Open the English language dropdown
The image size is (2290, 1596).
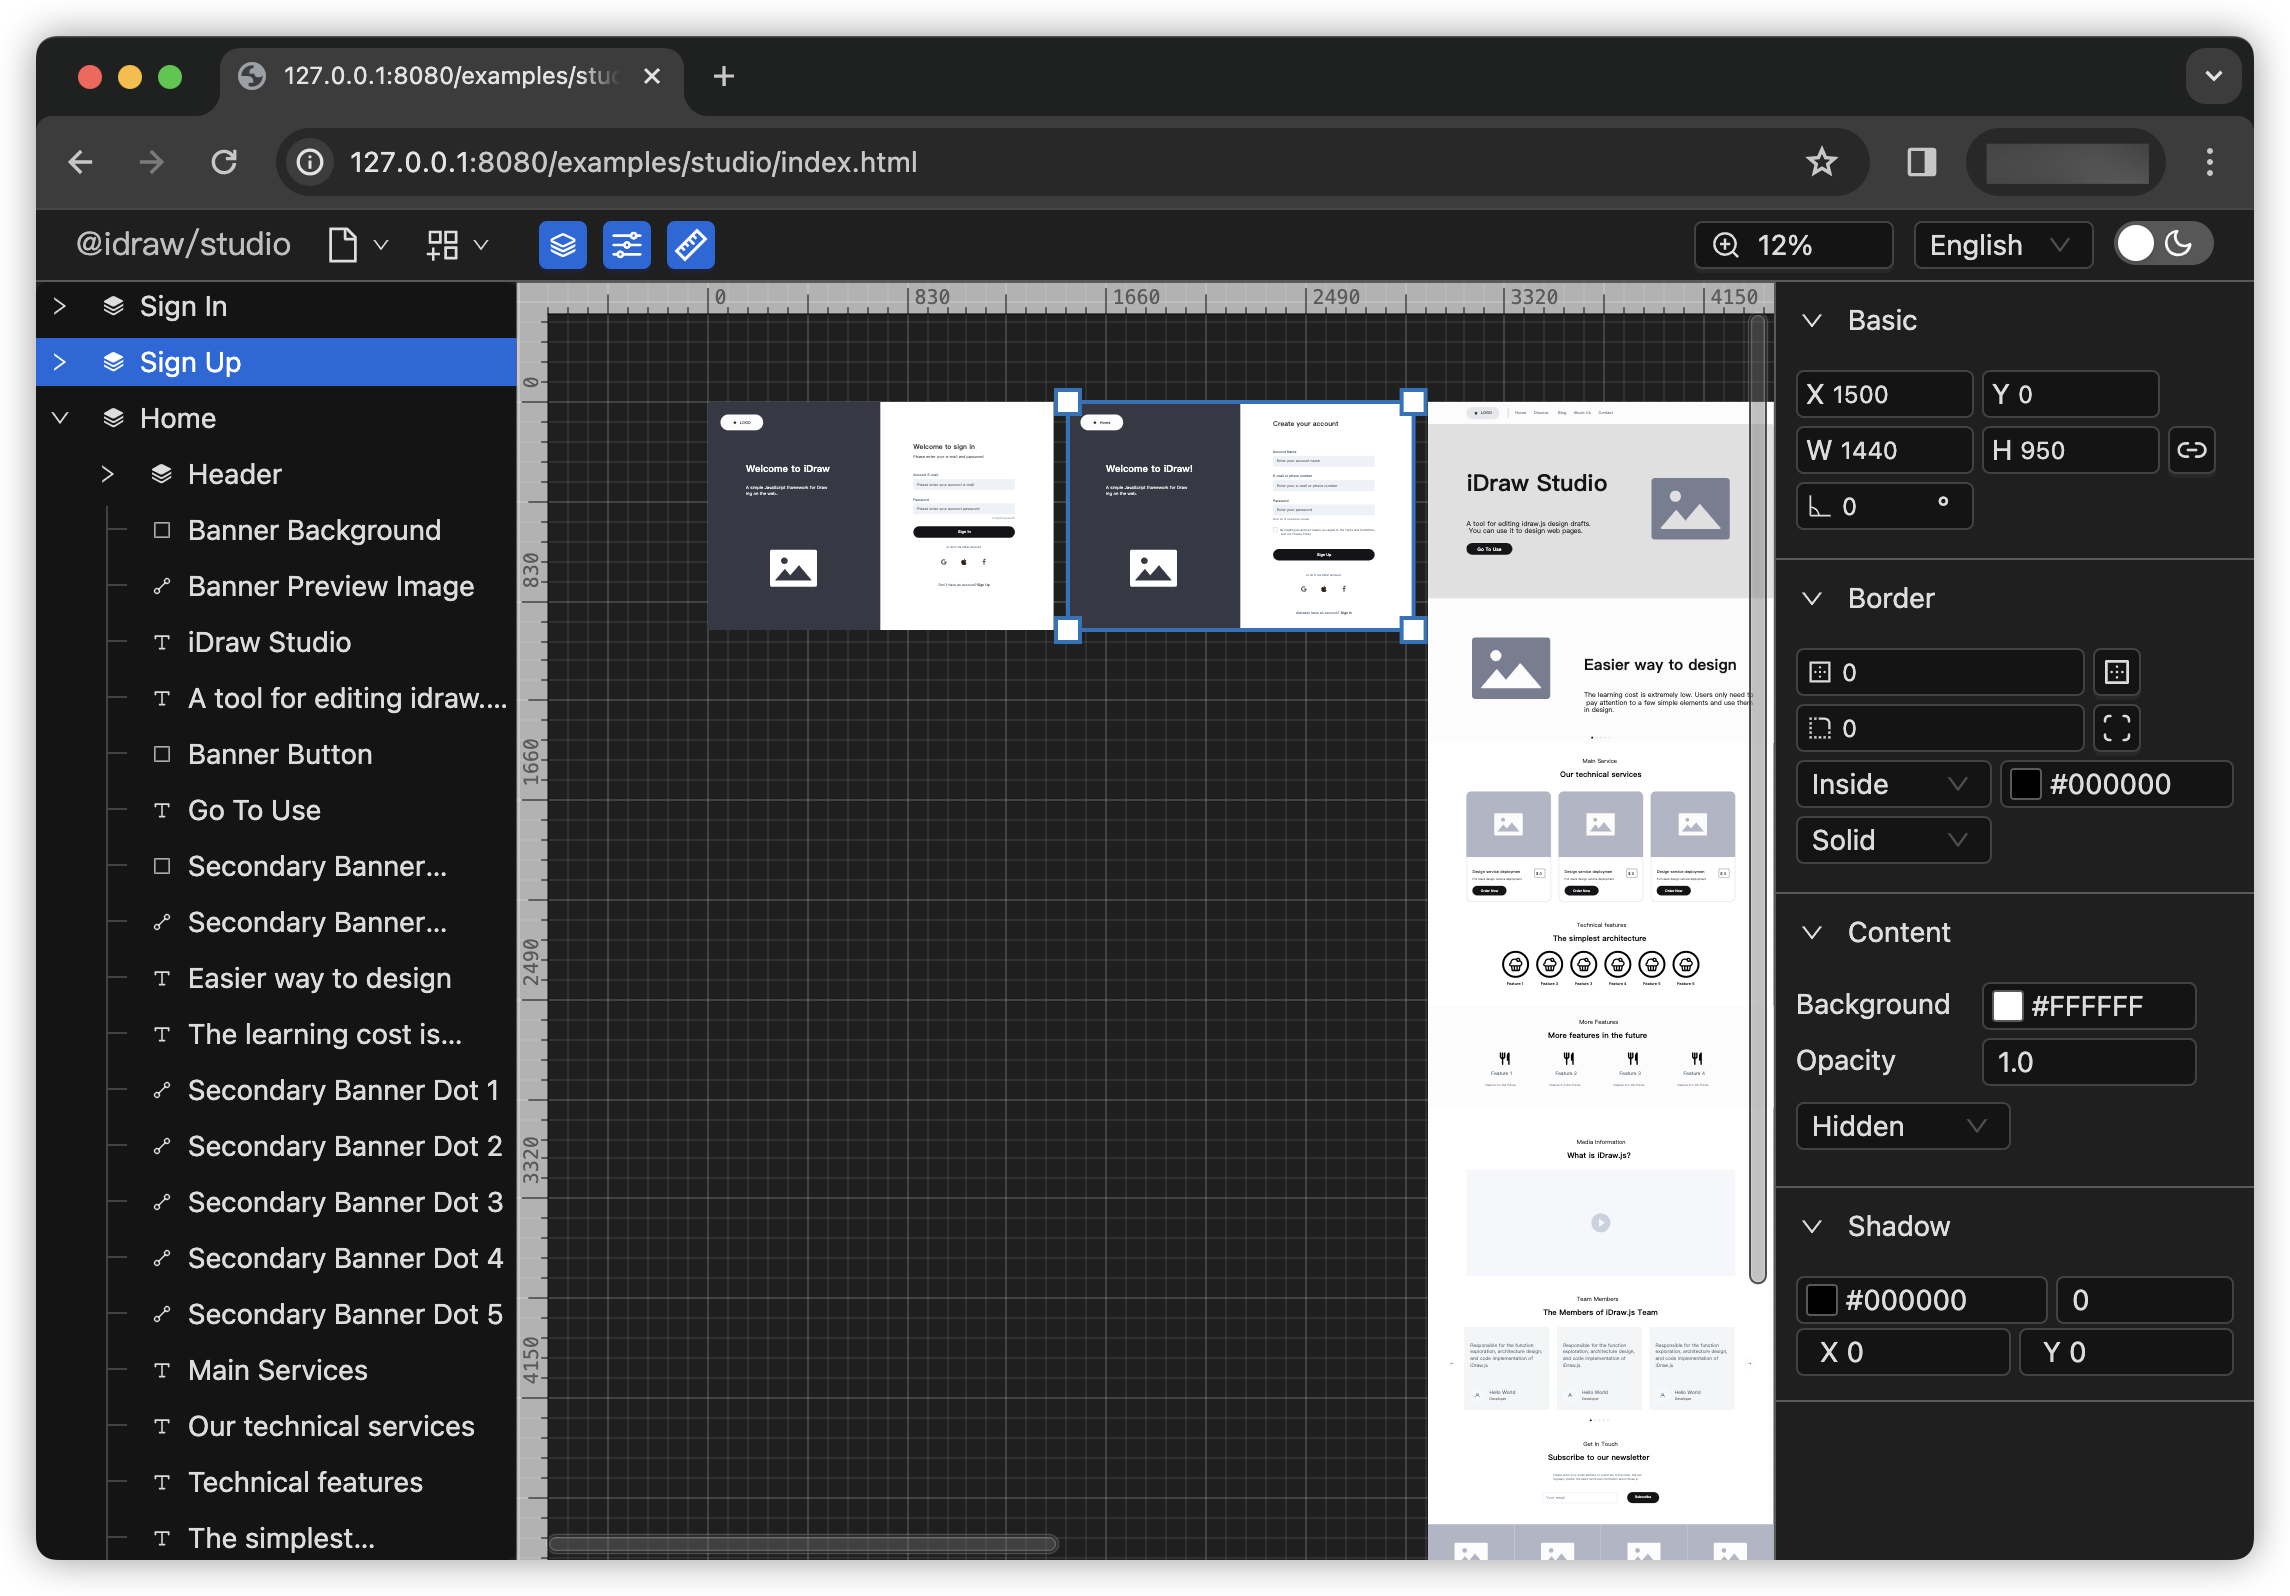(x=2001, y=245)
